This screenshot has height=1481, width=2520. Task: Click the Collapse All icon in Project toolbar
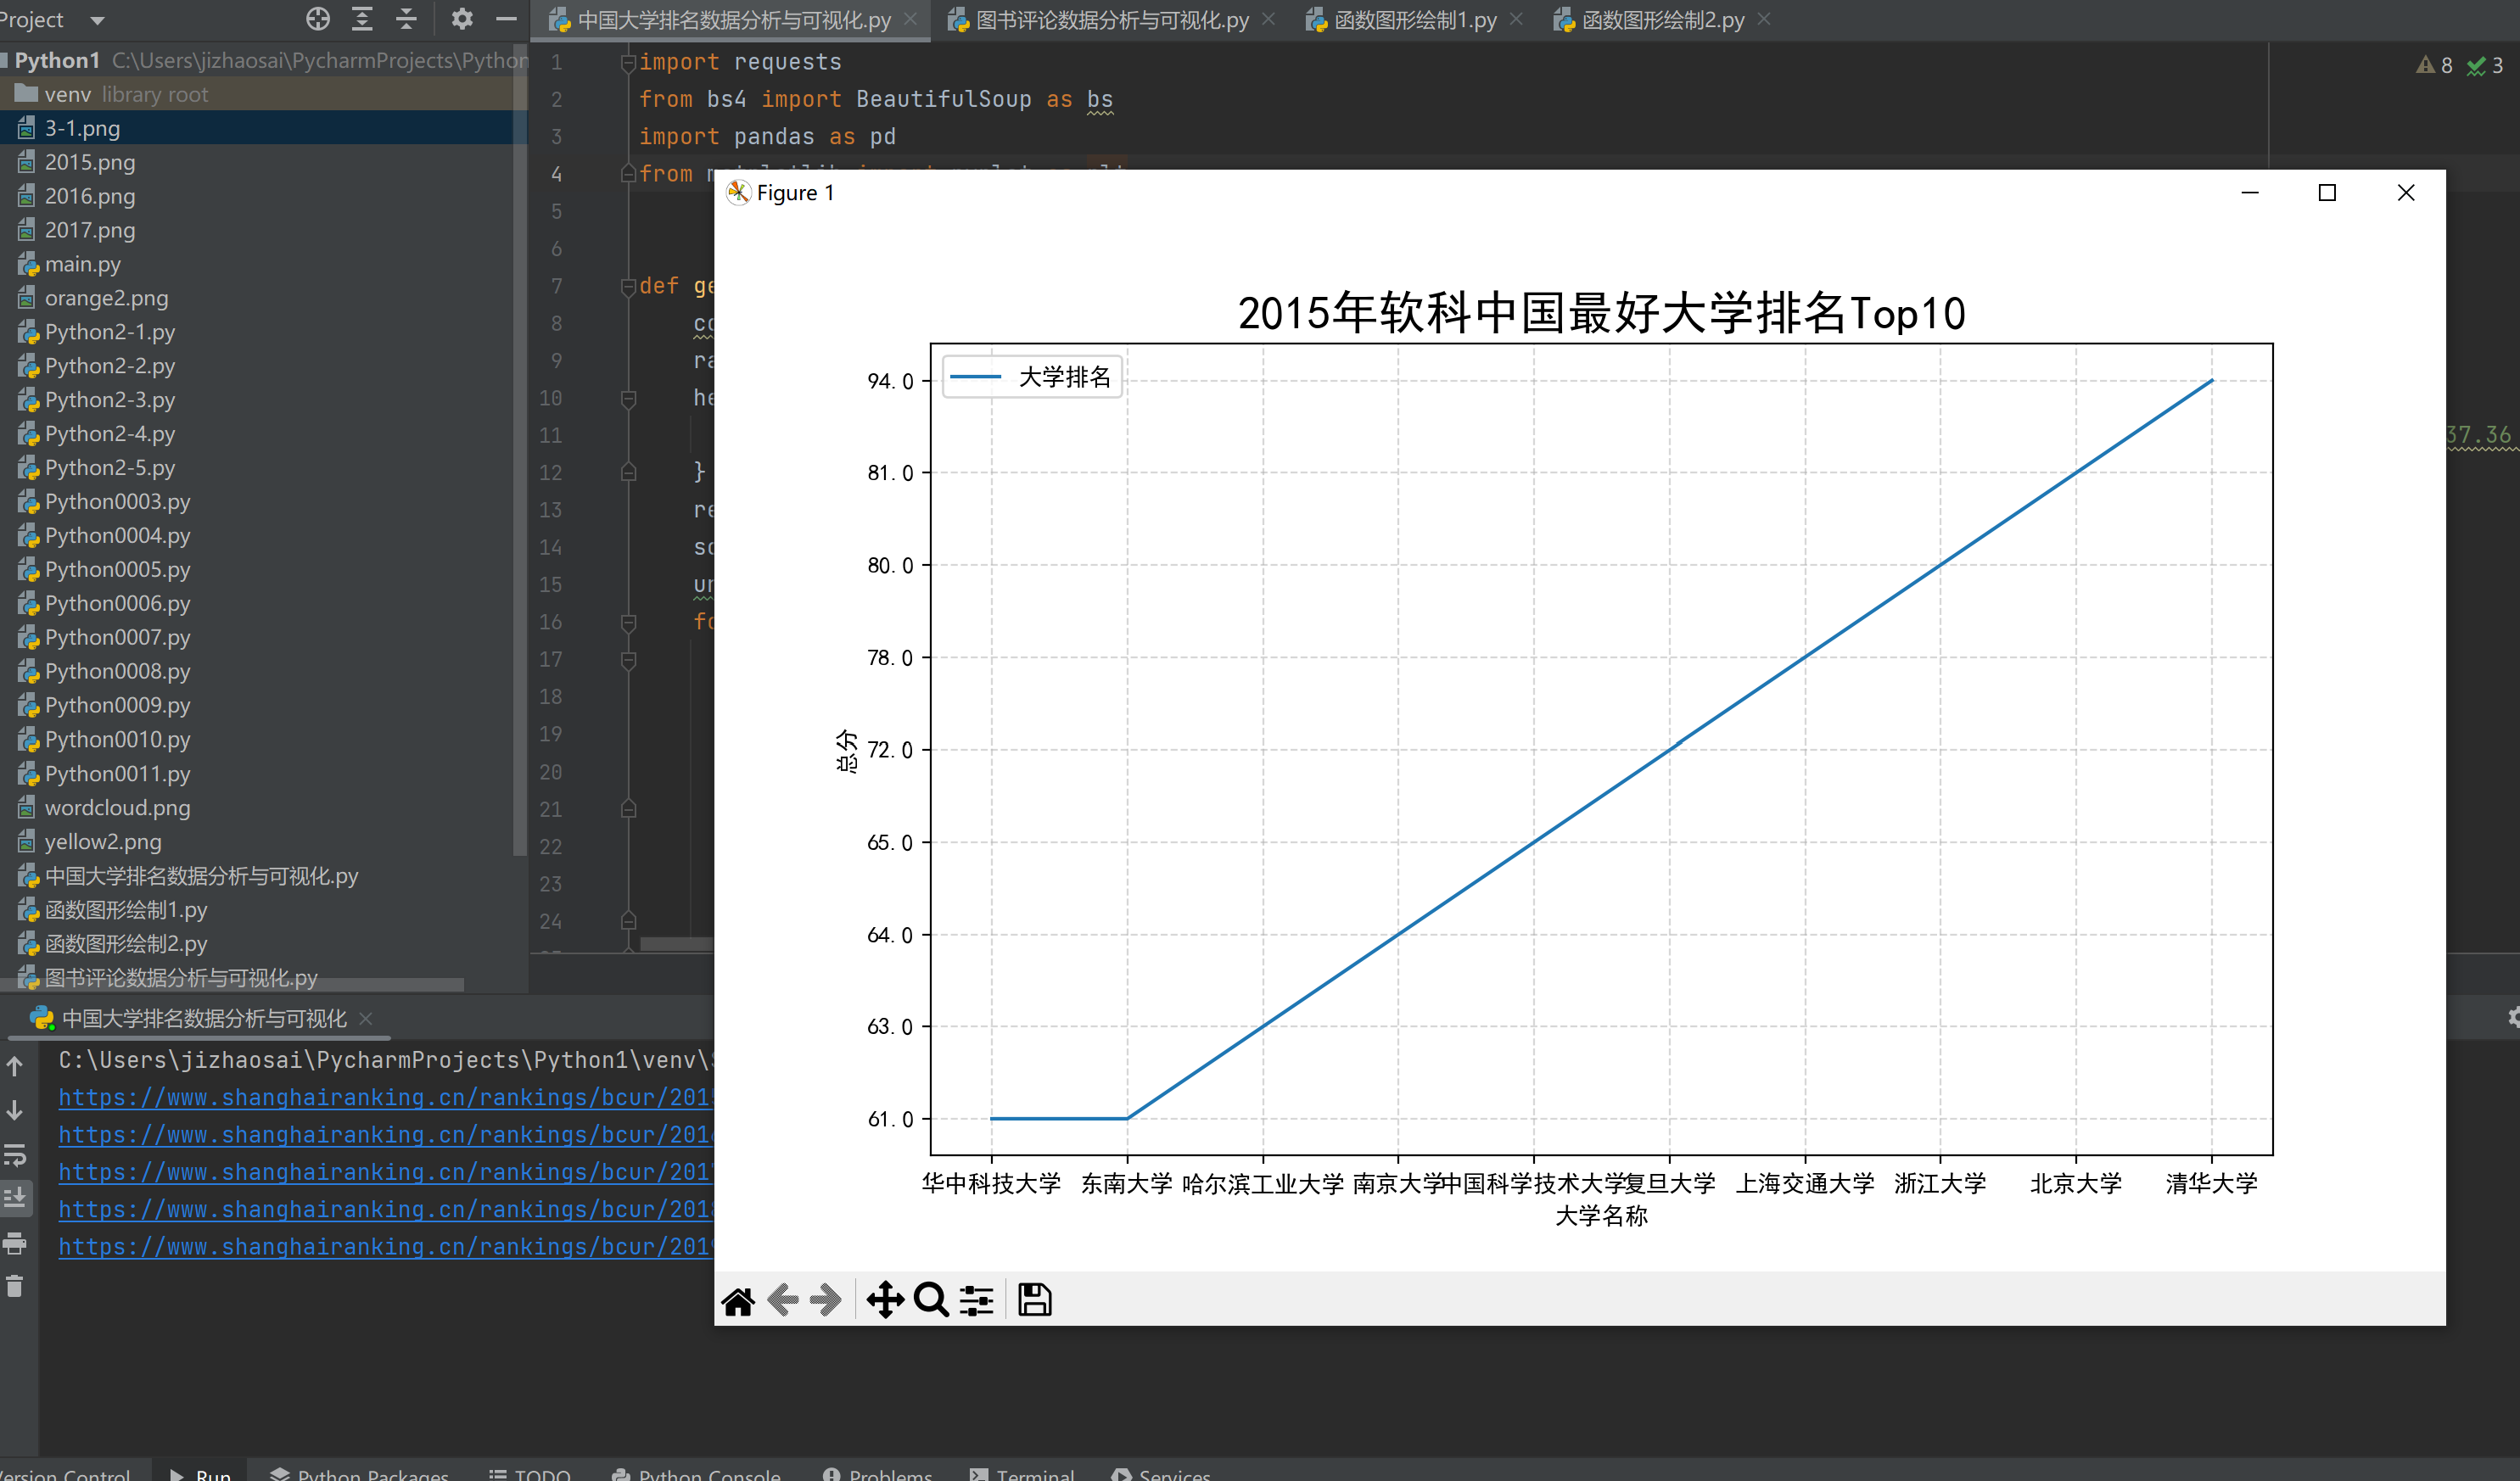tap(406, 19)
